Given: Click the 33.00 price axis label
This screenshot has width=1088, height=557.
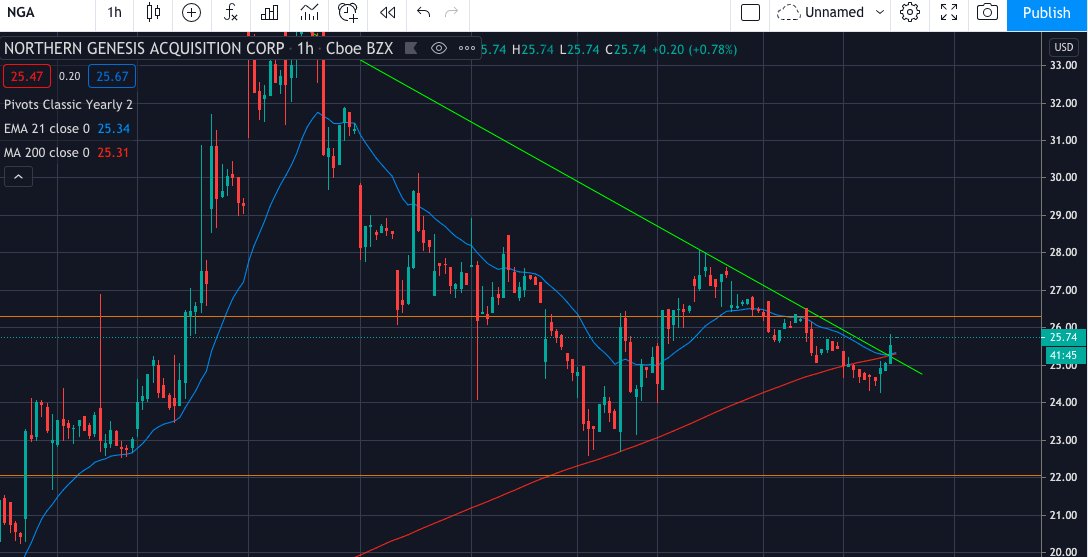Looking at the screenshot, I should pos(1063,65).
